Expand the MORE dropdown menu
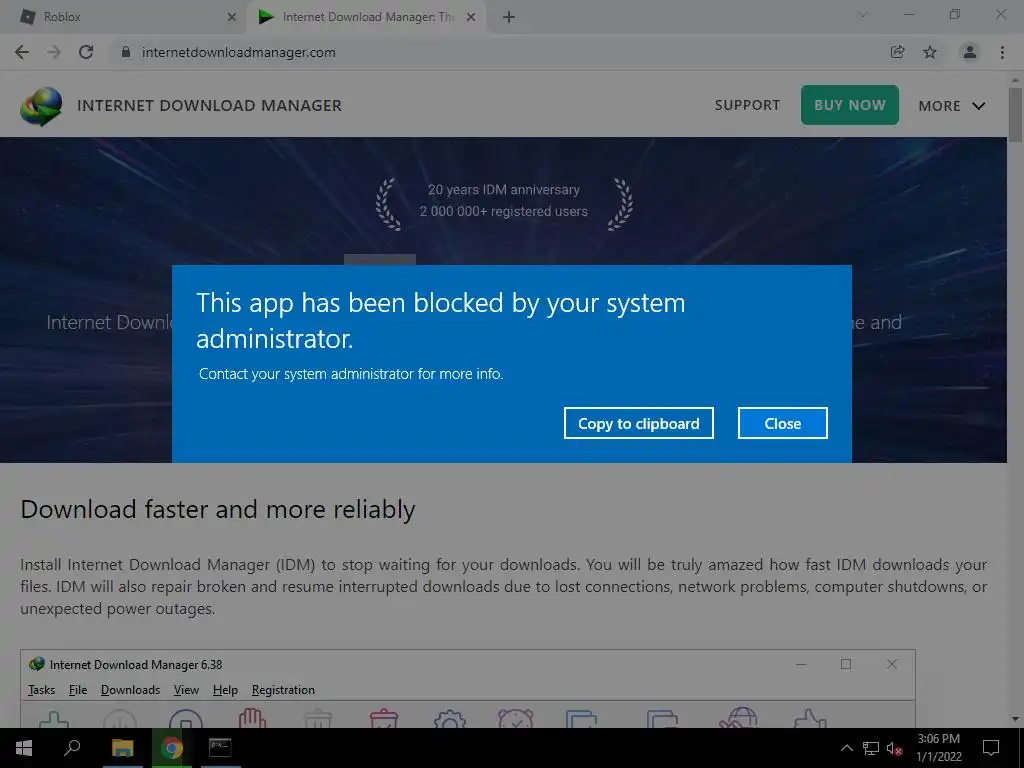 point(952,106)
